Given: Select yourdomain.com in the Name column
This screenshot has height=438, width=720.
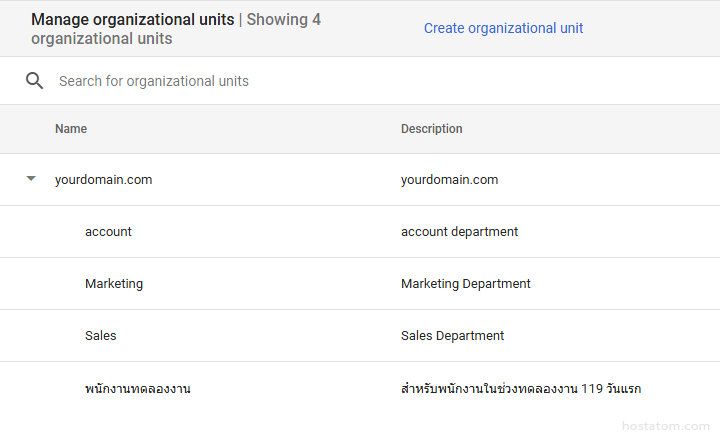Looking at the screenshot, I should (x=103, y=180).
